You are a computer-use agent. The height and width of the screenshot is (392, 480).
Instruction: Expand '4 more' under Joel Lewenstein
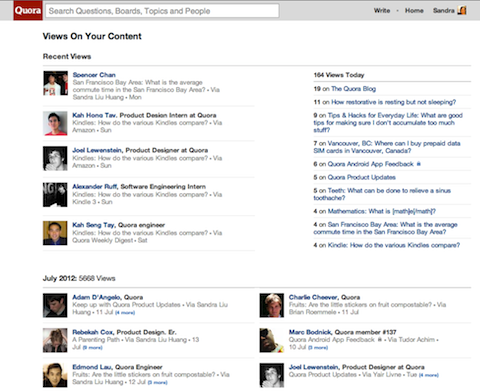429,375
